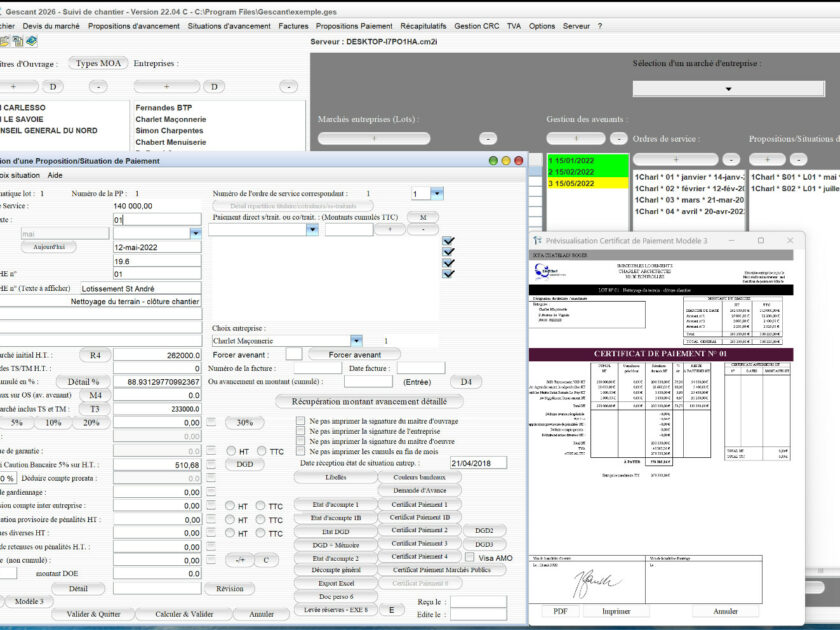Open the Récapitulatifs menu
840x630 pixels.
coord(423,26)
